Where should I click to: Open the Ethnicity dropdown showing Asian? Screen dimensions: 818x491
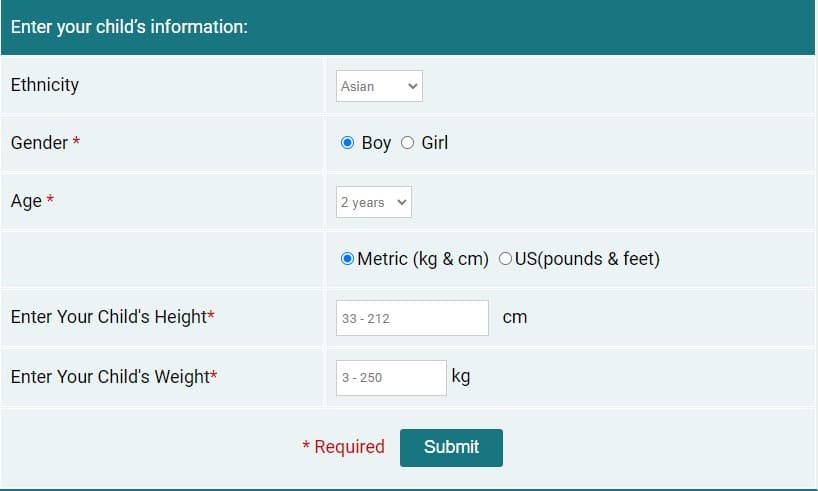(x=379, y=86)
